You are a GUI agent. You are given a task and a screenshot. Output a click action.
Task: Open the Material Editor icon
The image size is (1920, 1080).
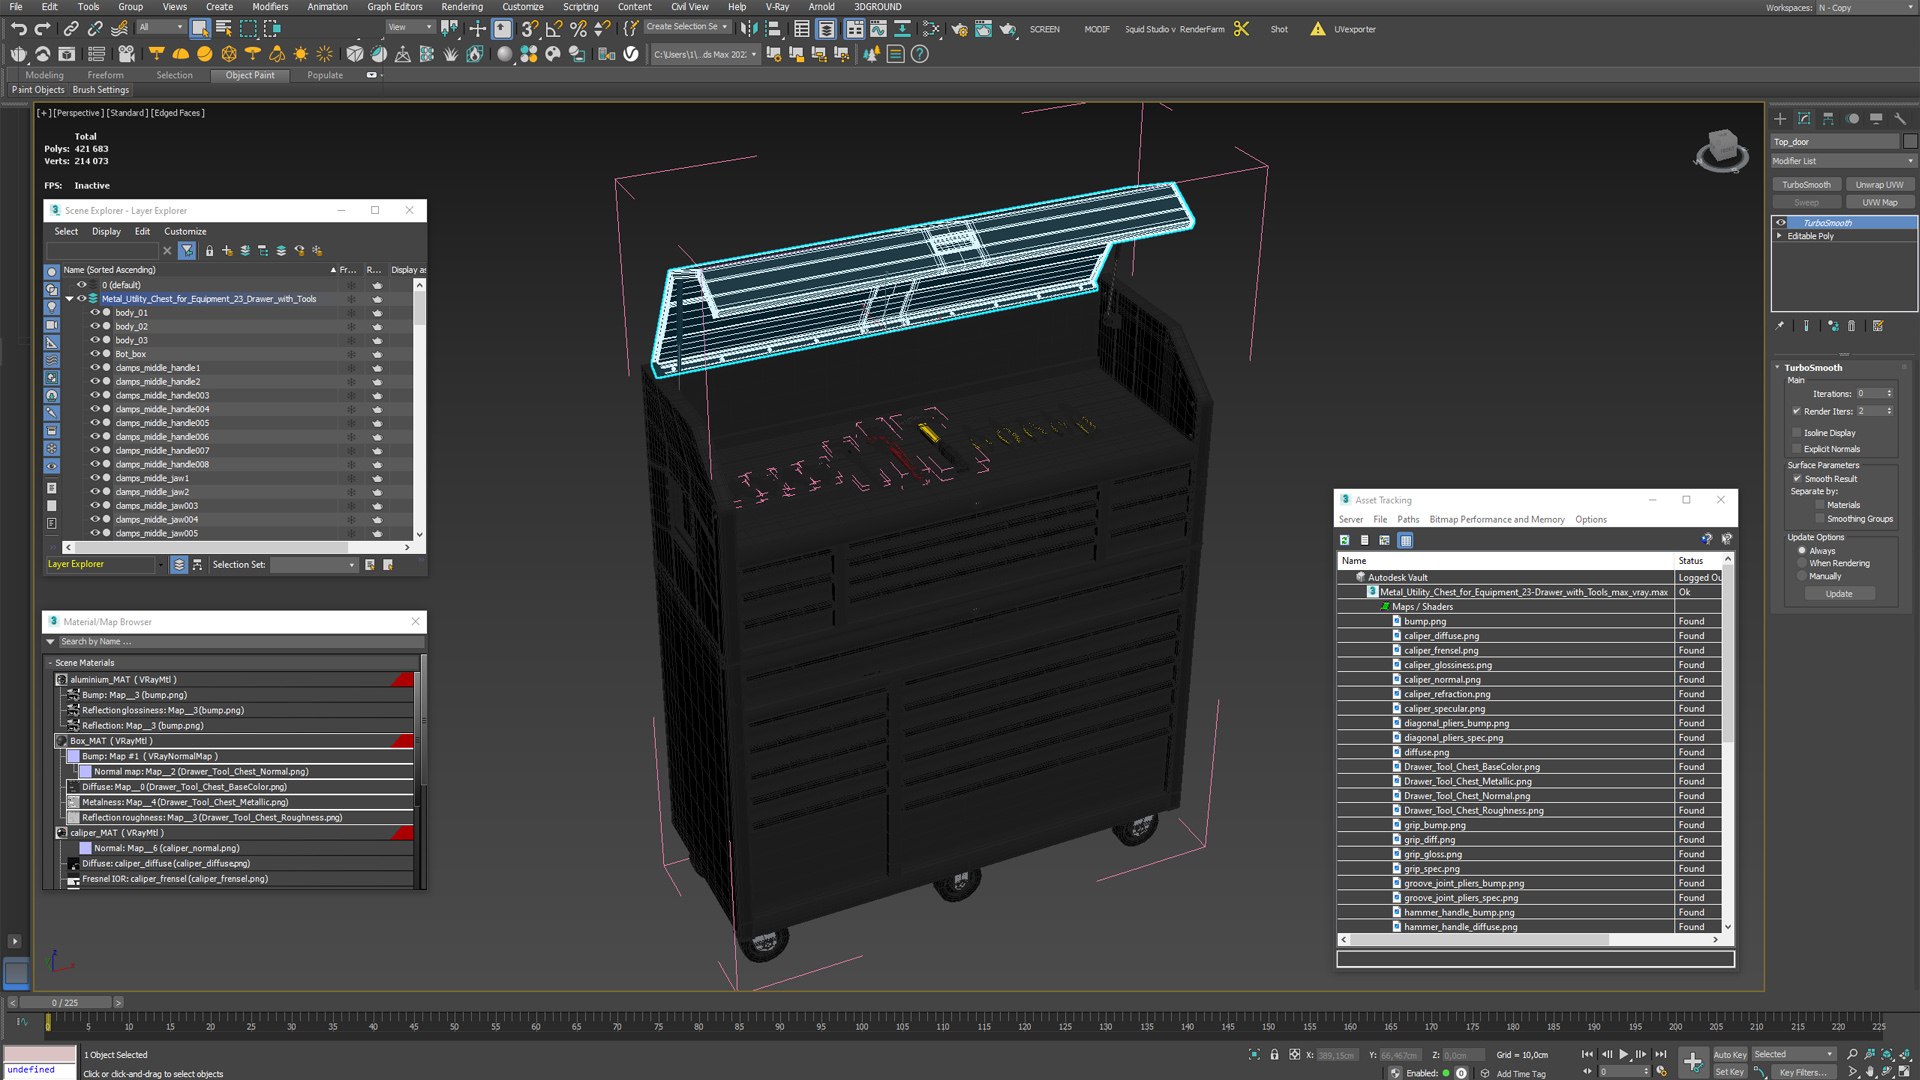point(931,29)
